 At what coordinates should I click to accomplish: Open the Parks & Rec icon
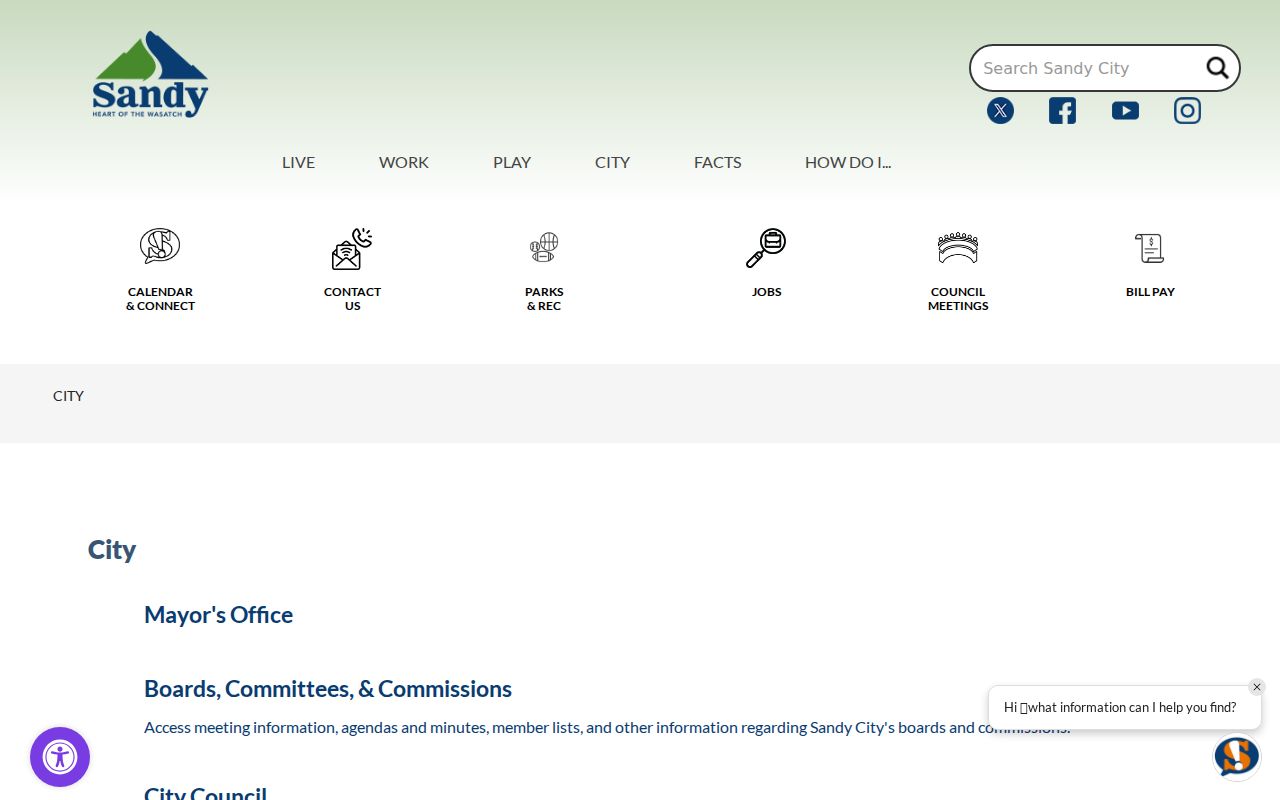(x=544, y=247)
